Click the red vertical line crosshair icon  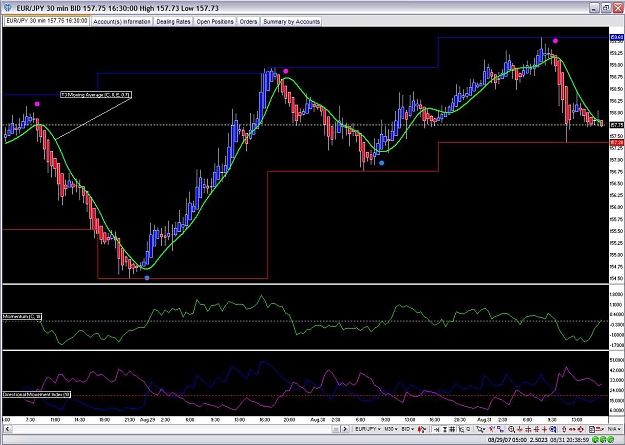coord(520,429)
